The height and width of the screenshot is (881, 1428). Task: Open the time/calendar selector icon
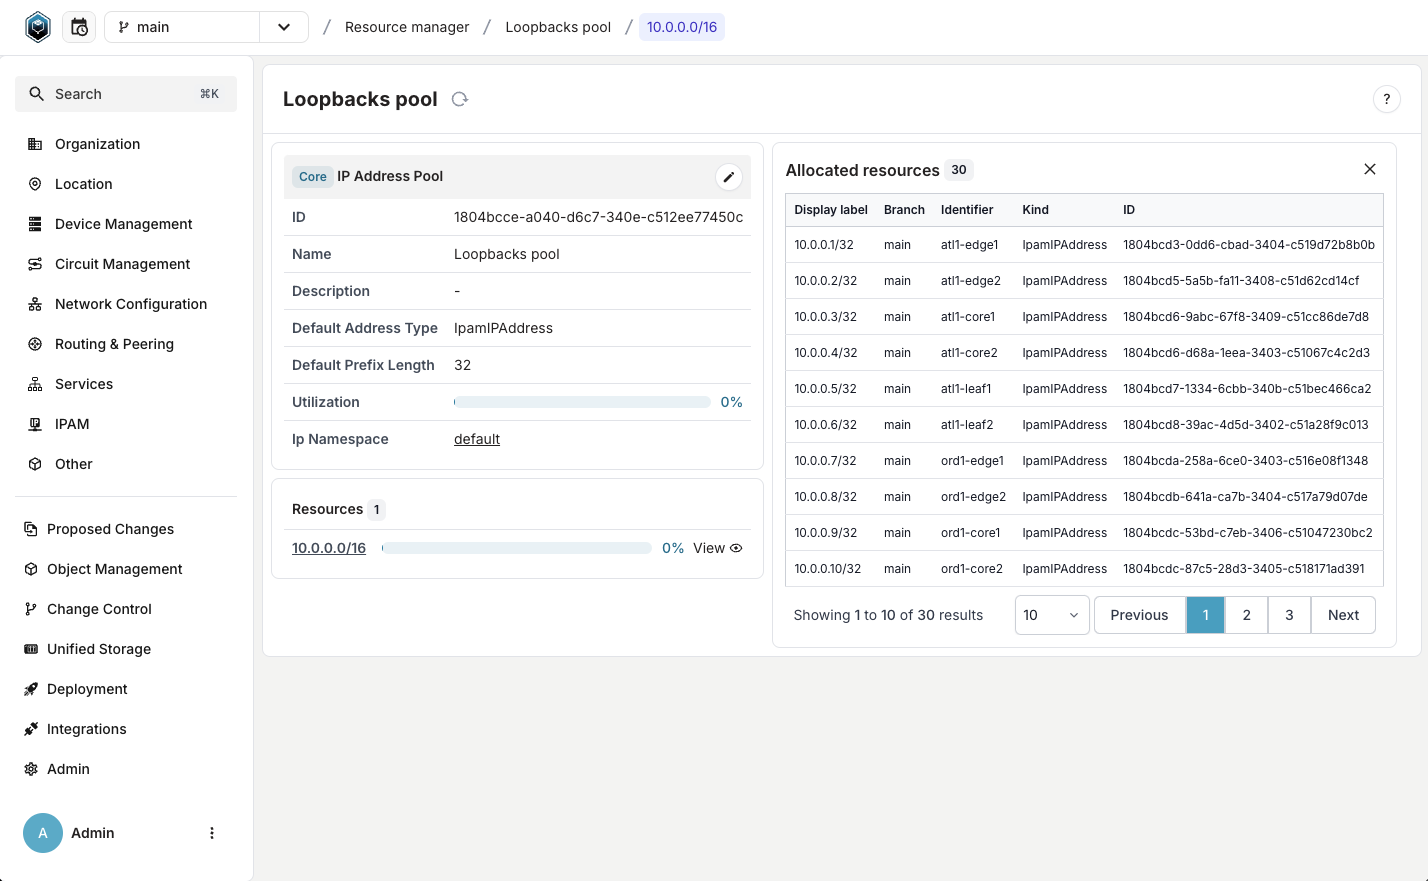79,27
